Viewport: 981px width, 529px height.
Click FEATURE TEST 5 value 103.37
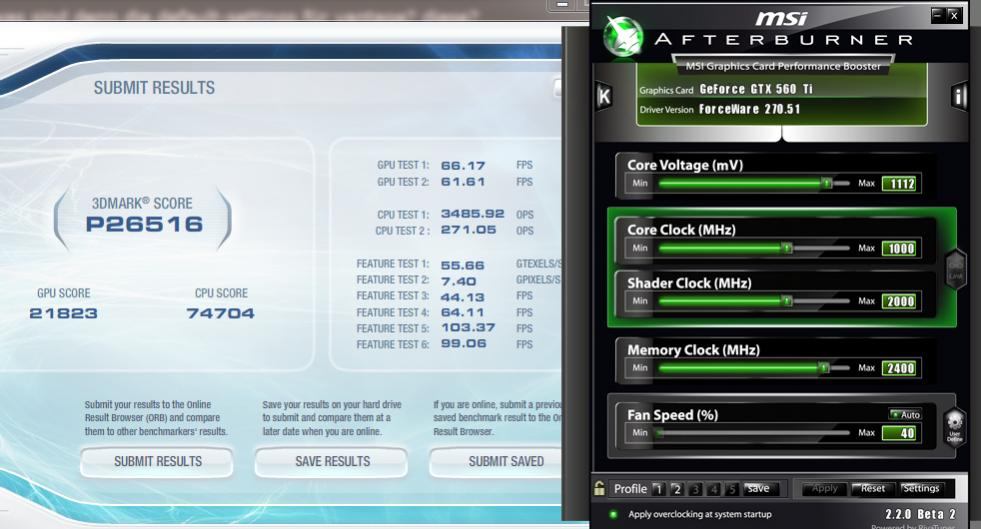[x=467, y=328]
